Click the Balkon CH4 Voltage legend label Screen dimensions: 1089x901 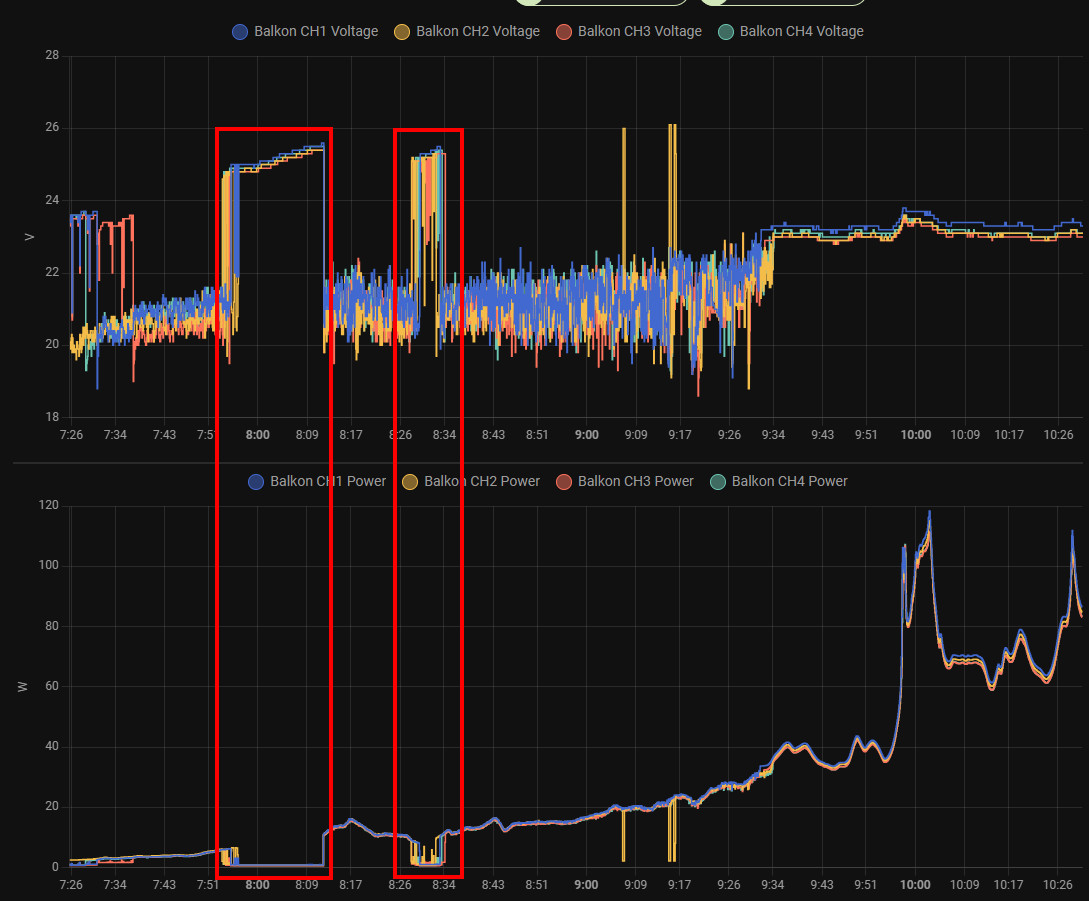coord(801,31)
